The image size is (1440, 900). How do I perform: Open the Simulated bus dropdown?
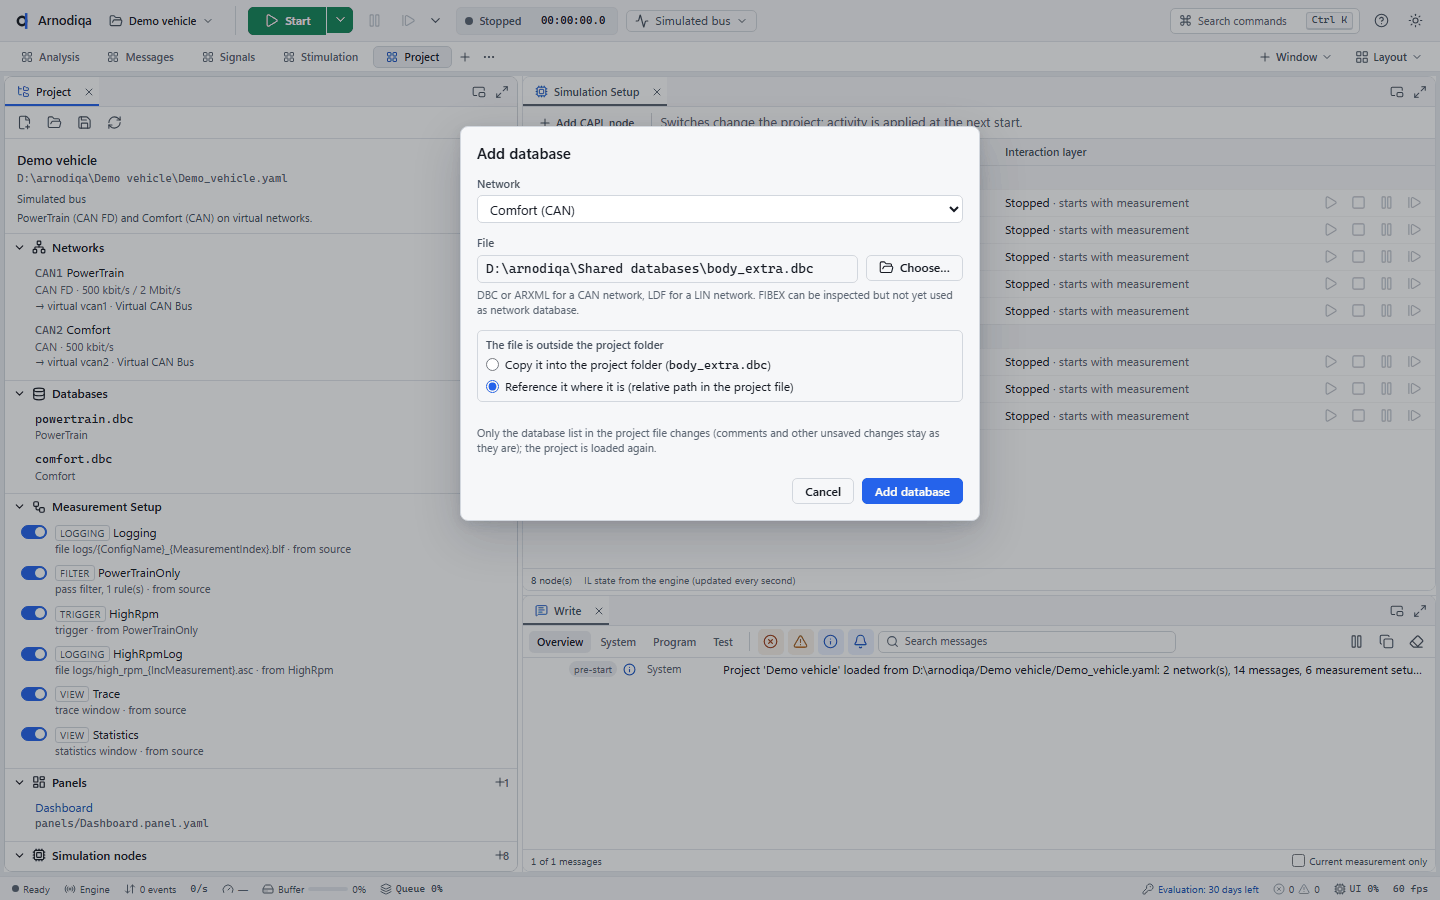[x=691, y=21]
